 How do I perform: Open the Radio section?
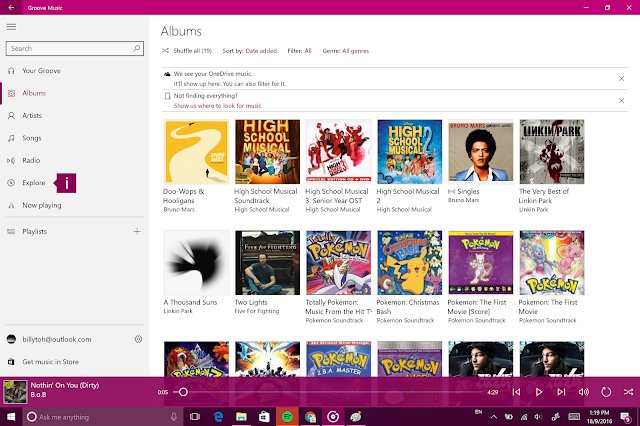(31, 160)
